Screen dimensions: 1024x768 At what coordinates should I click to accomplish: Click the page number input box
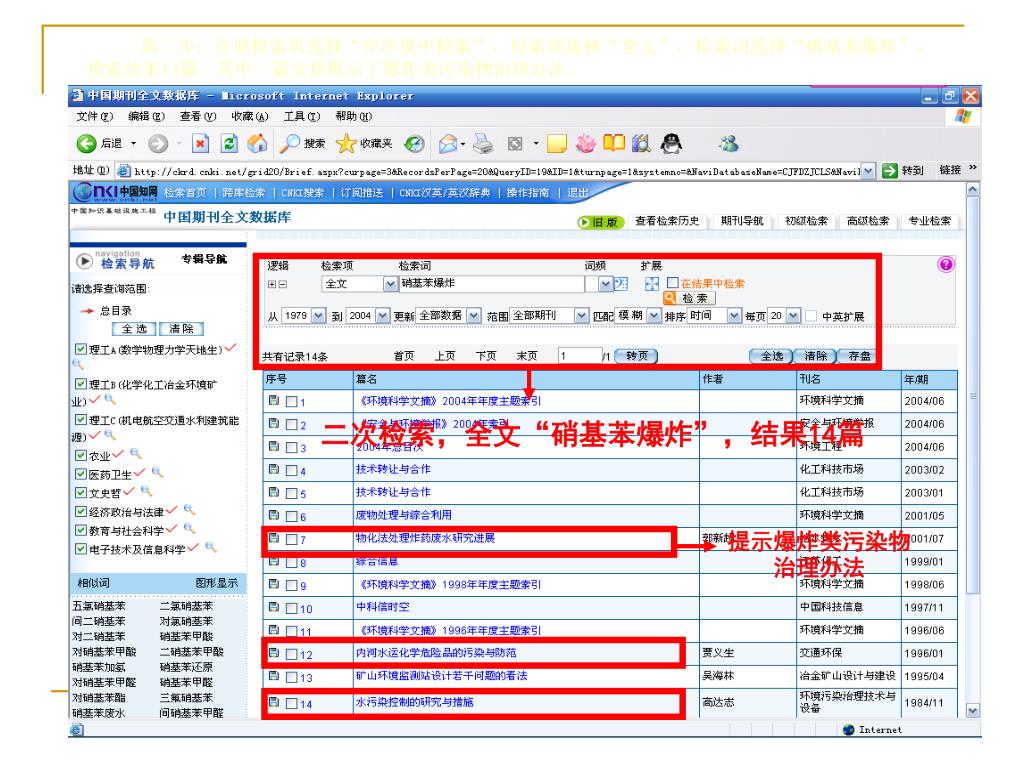pyautogui.click(x=580, y=356)
